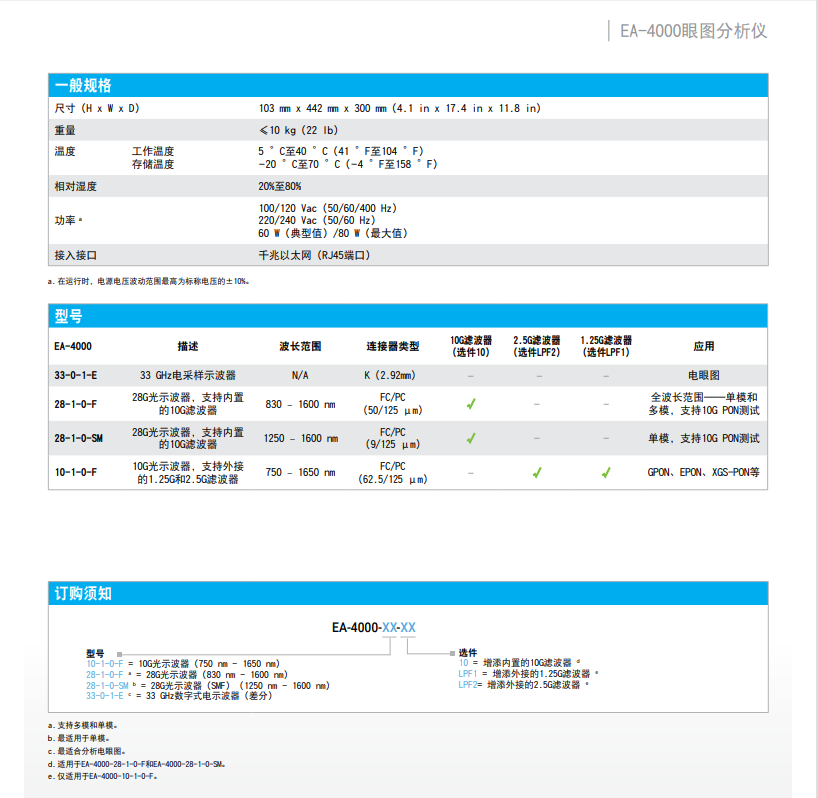Click the blue LPF2 option code
Viewport: 818px width, 798px height.
point(469,685)
